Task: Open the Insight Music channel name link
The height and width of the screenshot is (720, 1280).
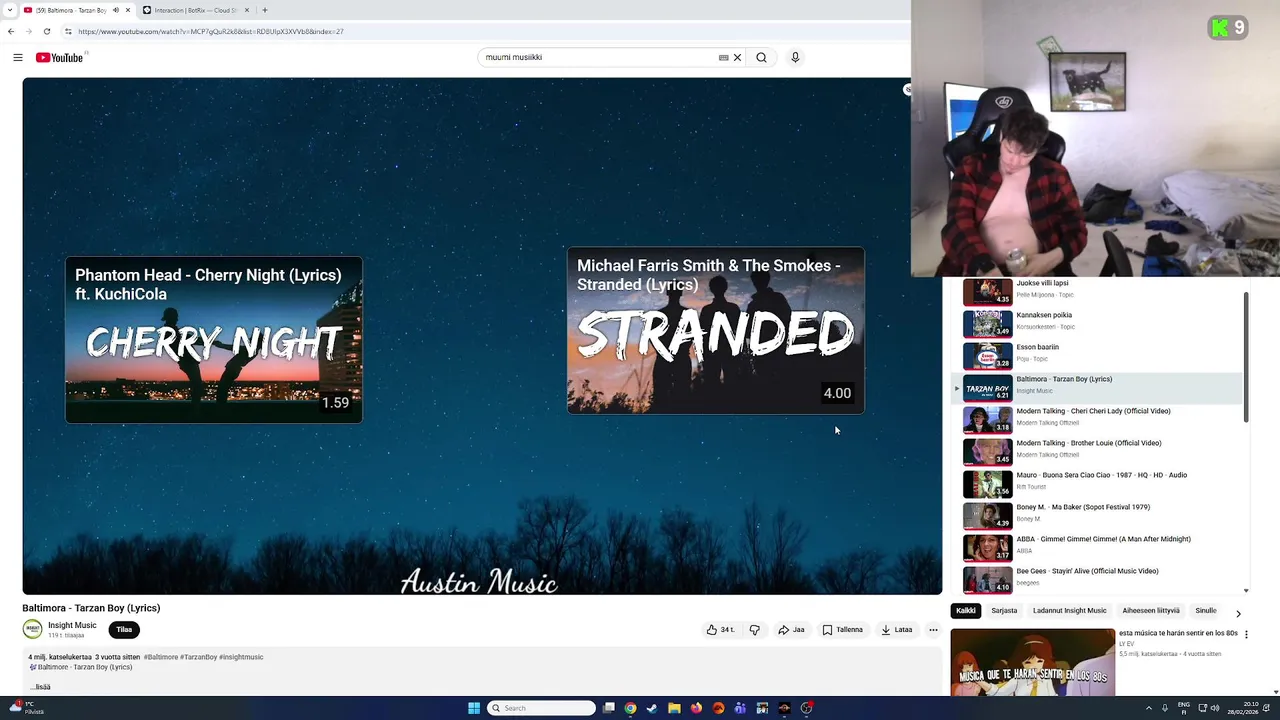Action: click(x=72, y=625)
